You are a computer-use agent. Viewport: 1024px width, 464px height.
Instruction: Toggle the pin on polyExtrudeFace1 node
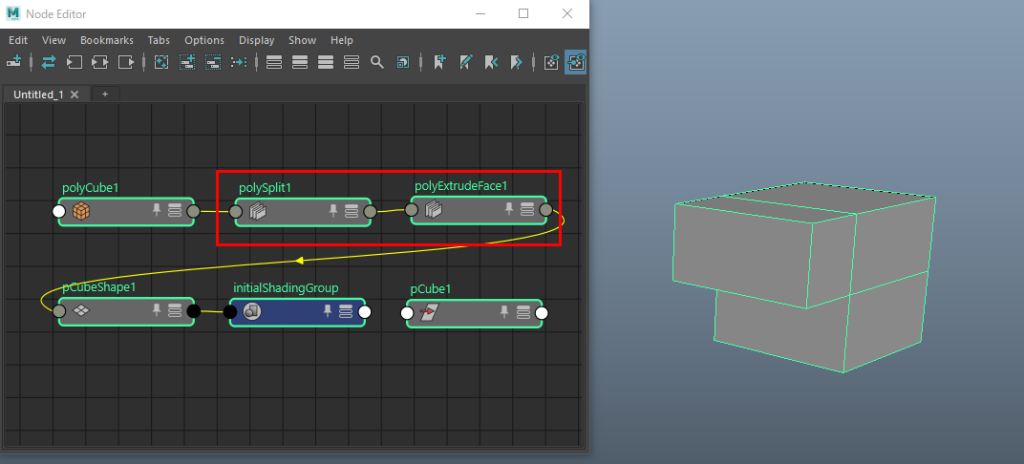point(509,208)
